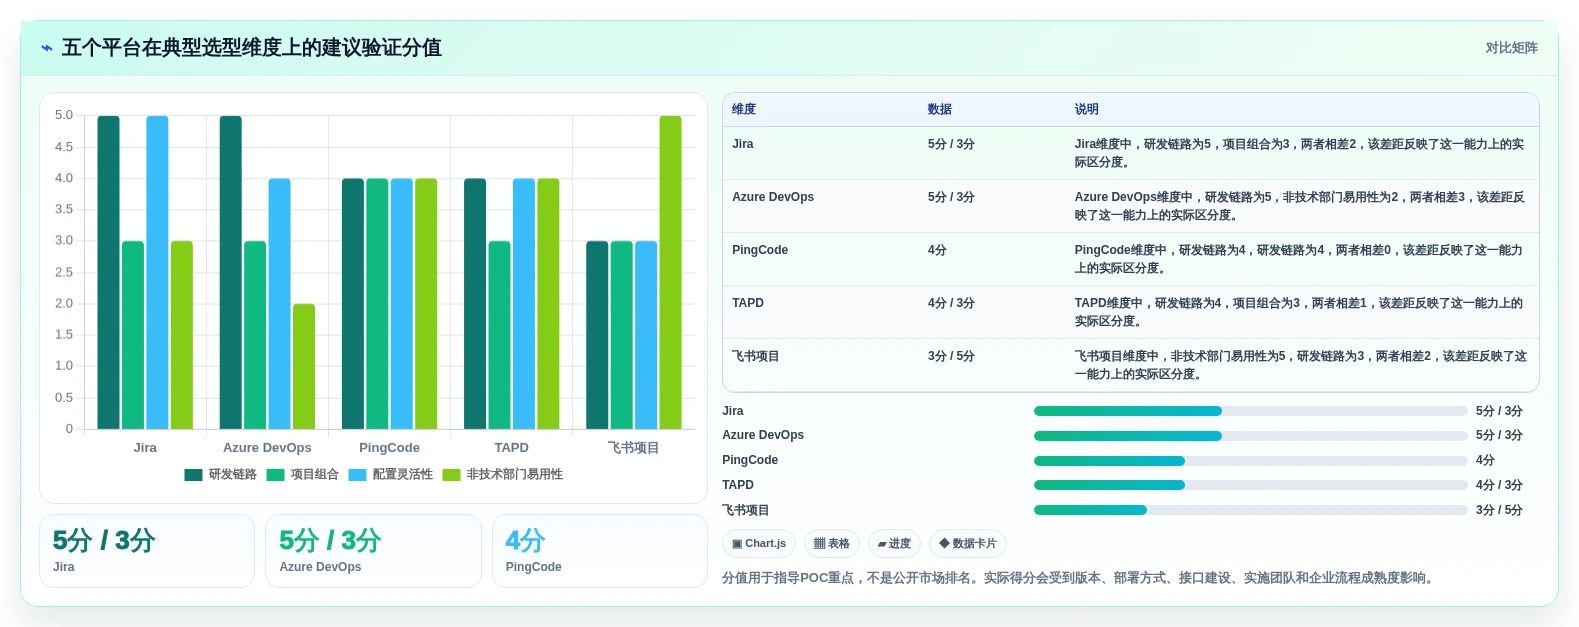The height and width of the screenshot is (627, 1579).
Task: Toggle the 项目组合 legend swatch
Action: point(276,475)
